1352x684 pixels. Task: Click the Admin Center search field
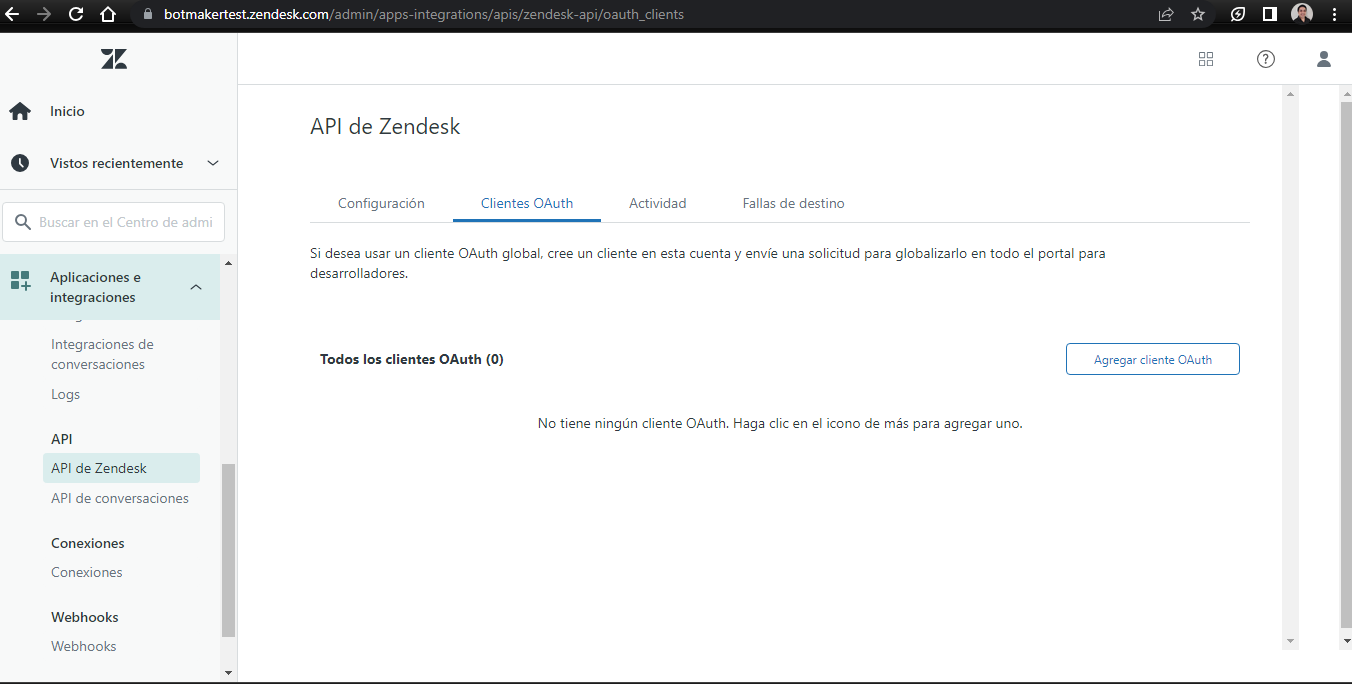(114, 222)
